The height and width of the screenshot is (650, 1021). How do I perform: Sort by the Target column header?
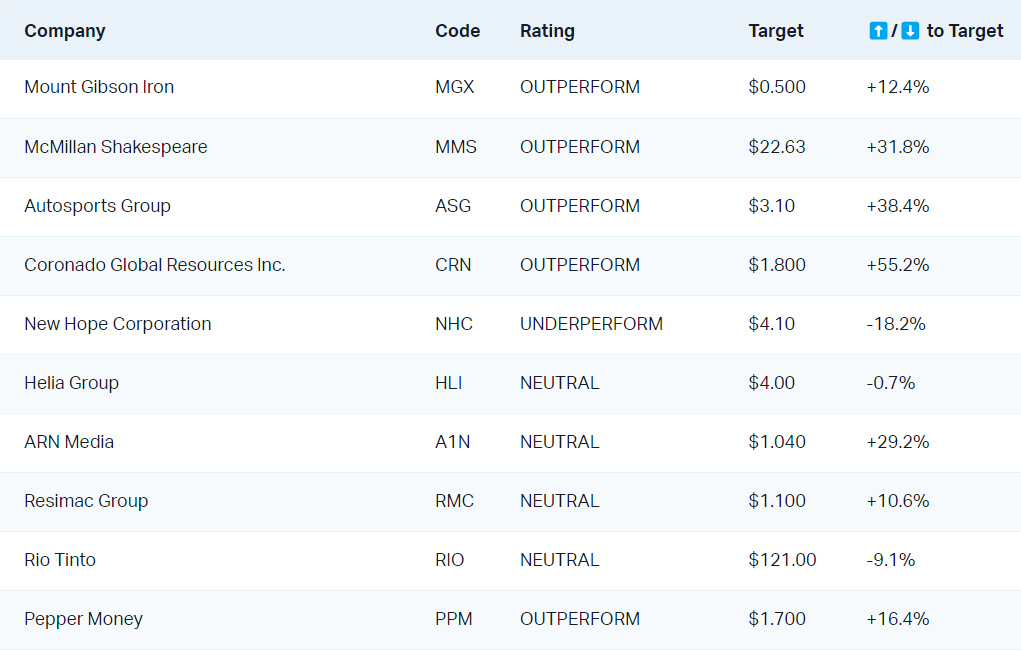[775, 31]
